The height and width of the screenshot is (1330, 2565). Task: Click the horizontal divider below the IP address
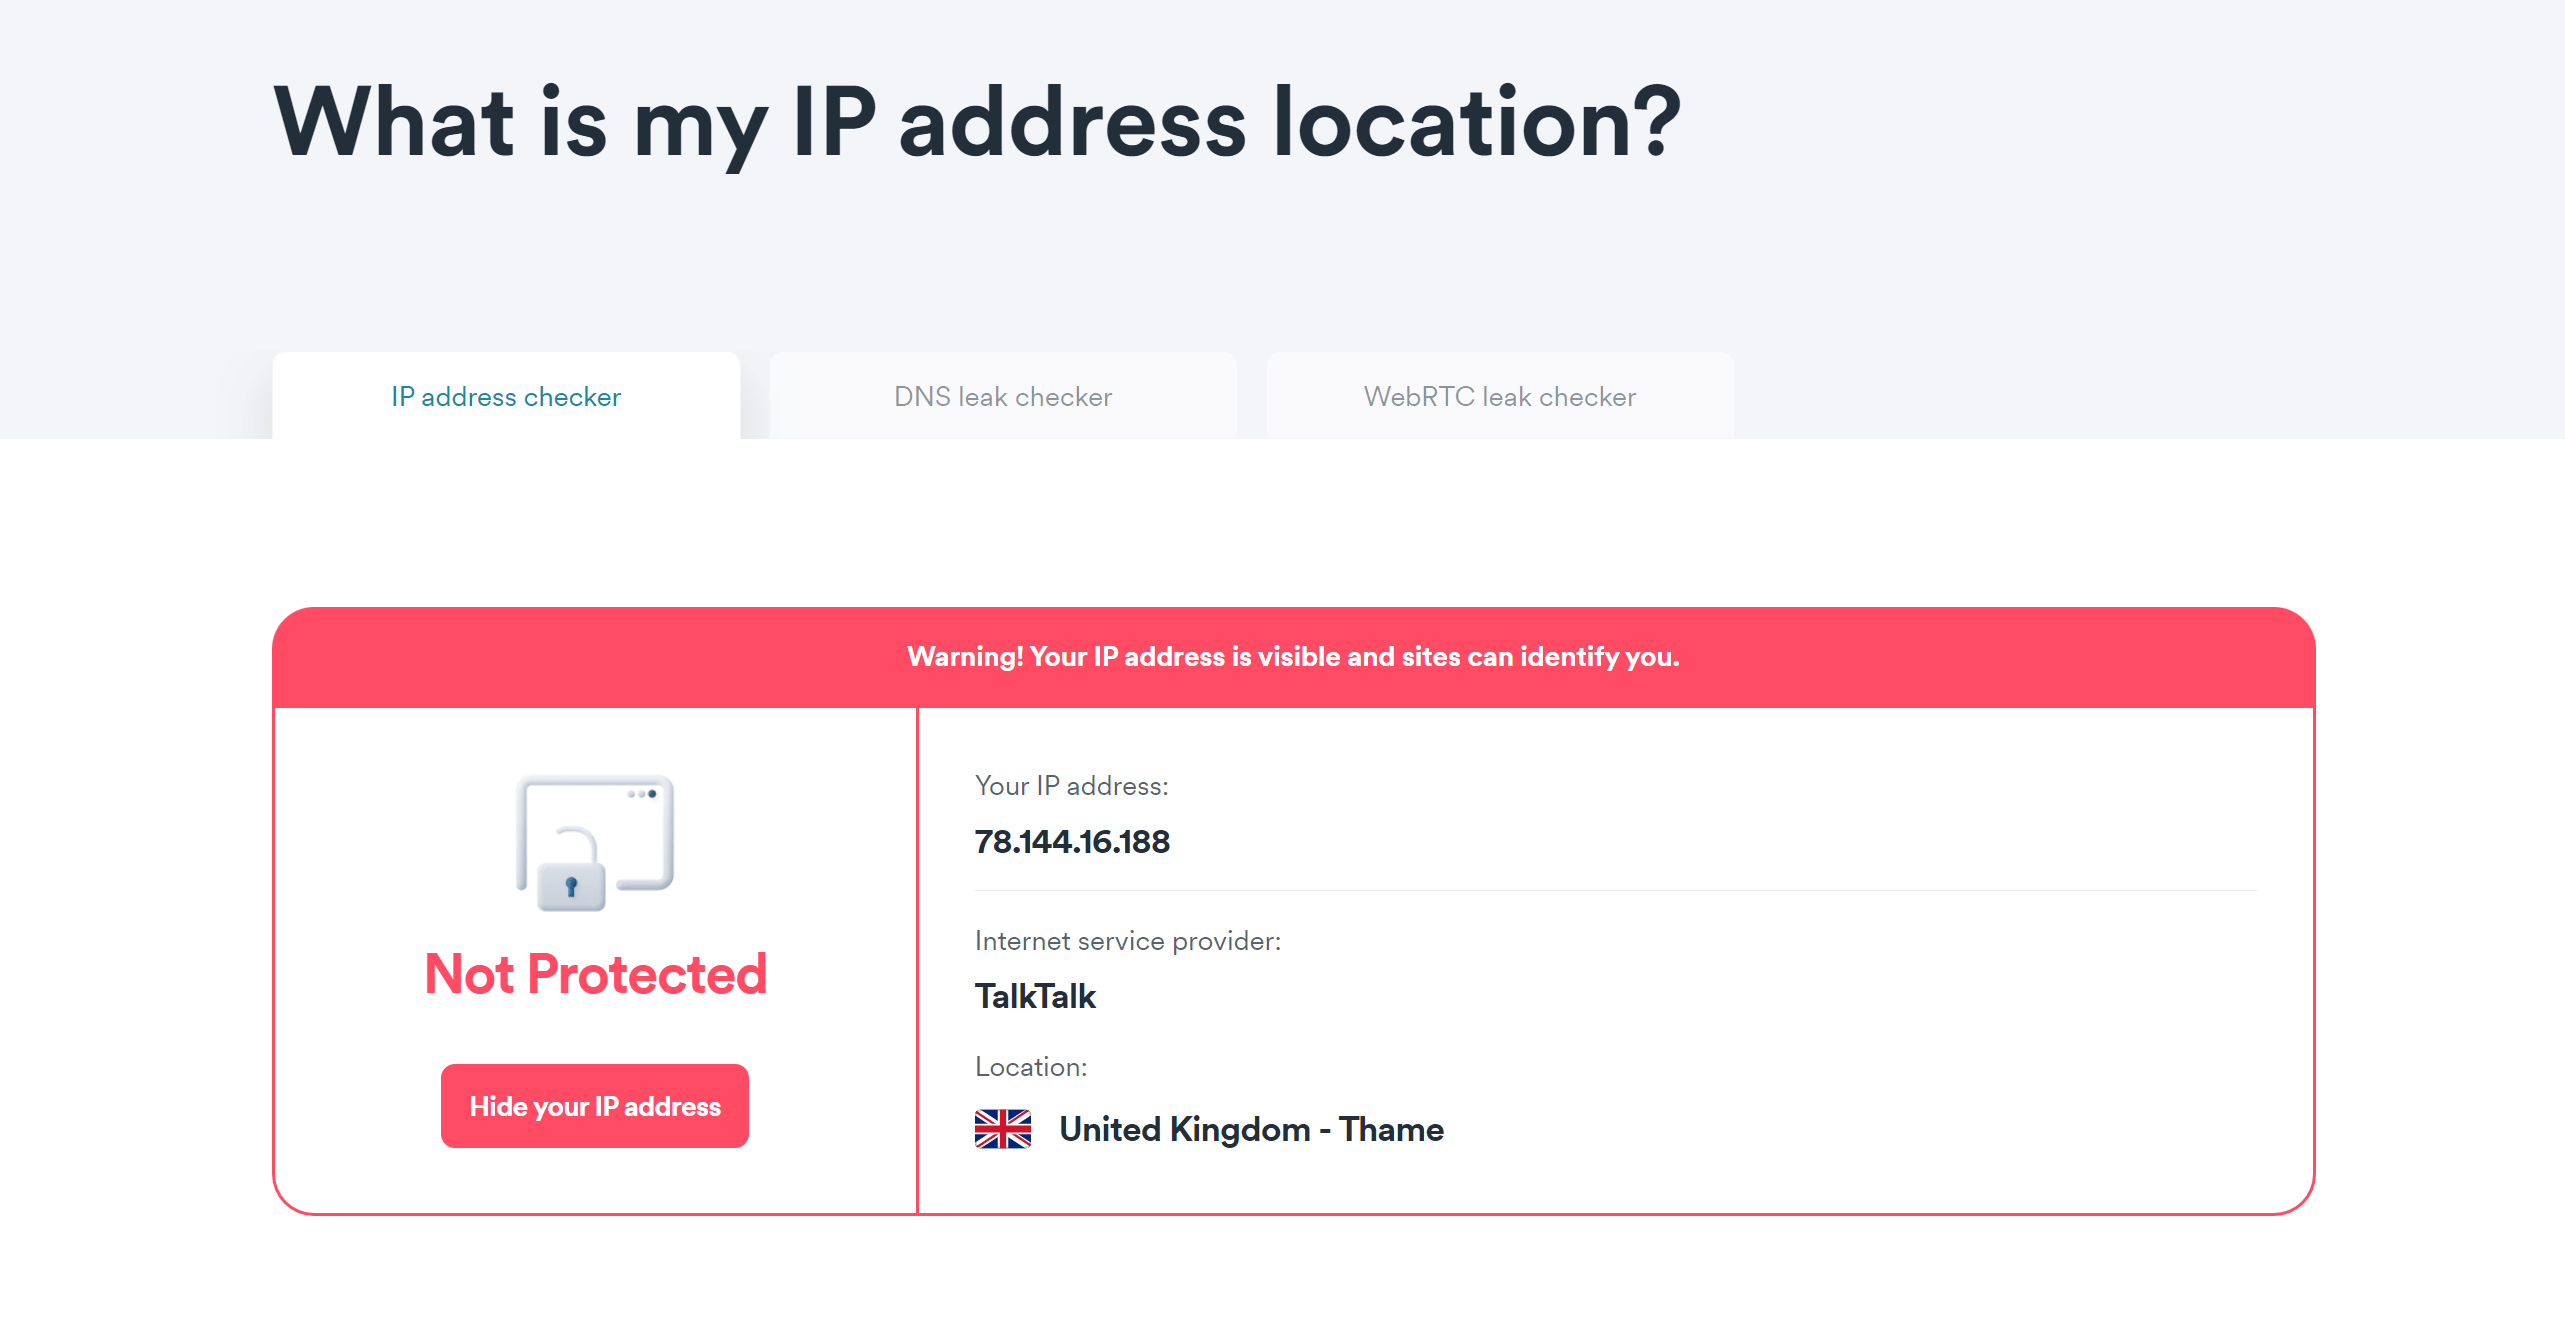pos(1615,890)
